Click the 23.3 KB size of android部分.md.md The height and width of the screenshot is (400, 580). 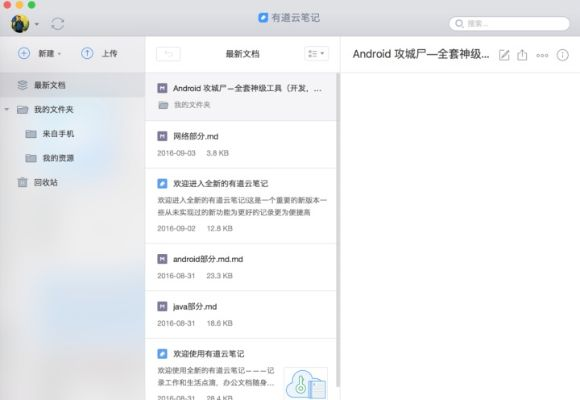[219, 276]
